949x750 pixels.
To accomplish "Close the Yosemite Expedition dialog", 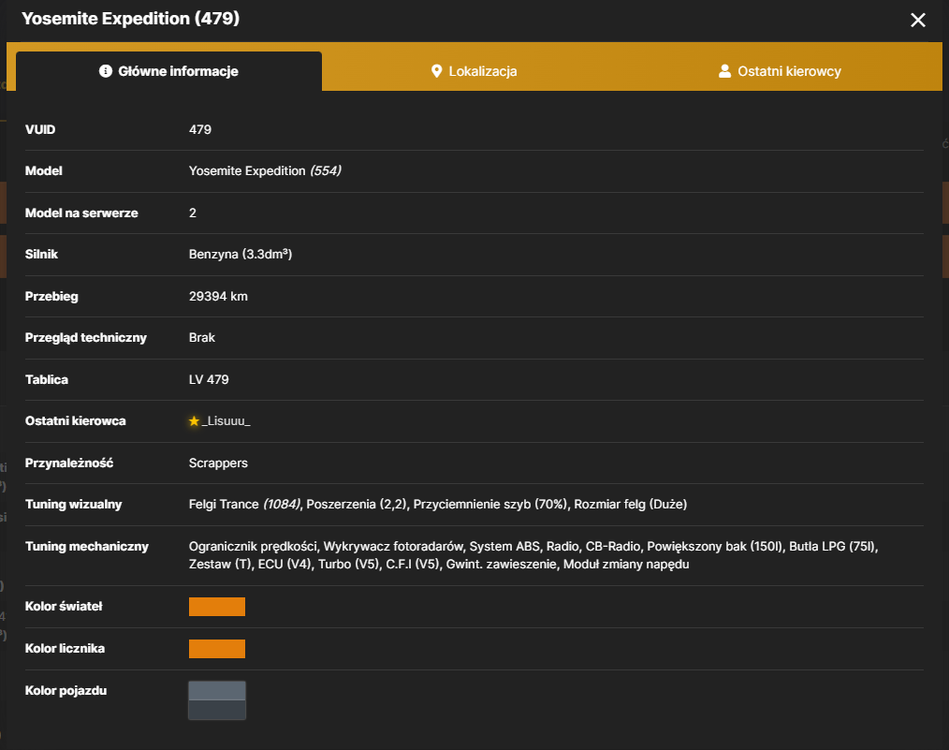I will [x=918, y=20].
